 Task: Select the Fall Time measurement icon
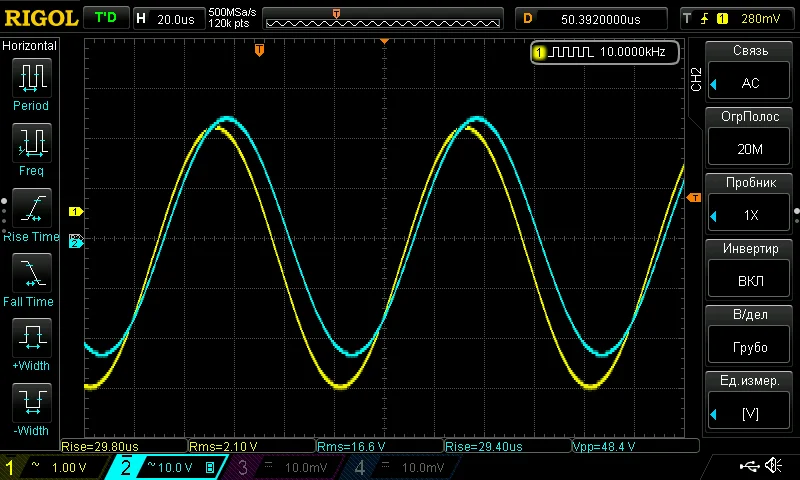coord(32,273)
